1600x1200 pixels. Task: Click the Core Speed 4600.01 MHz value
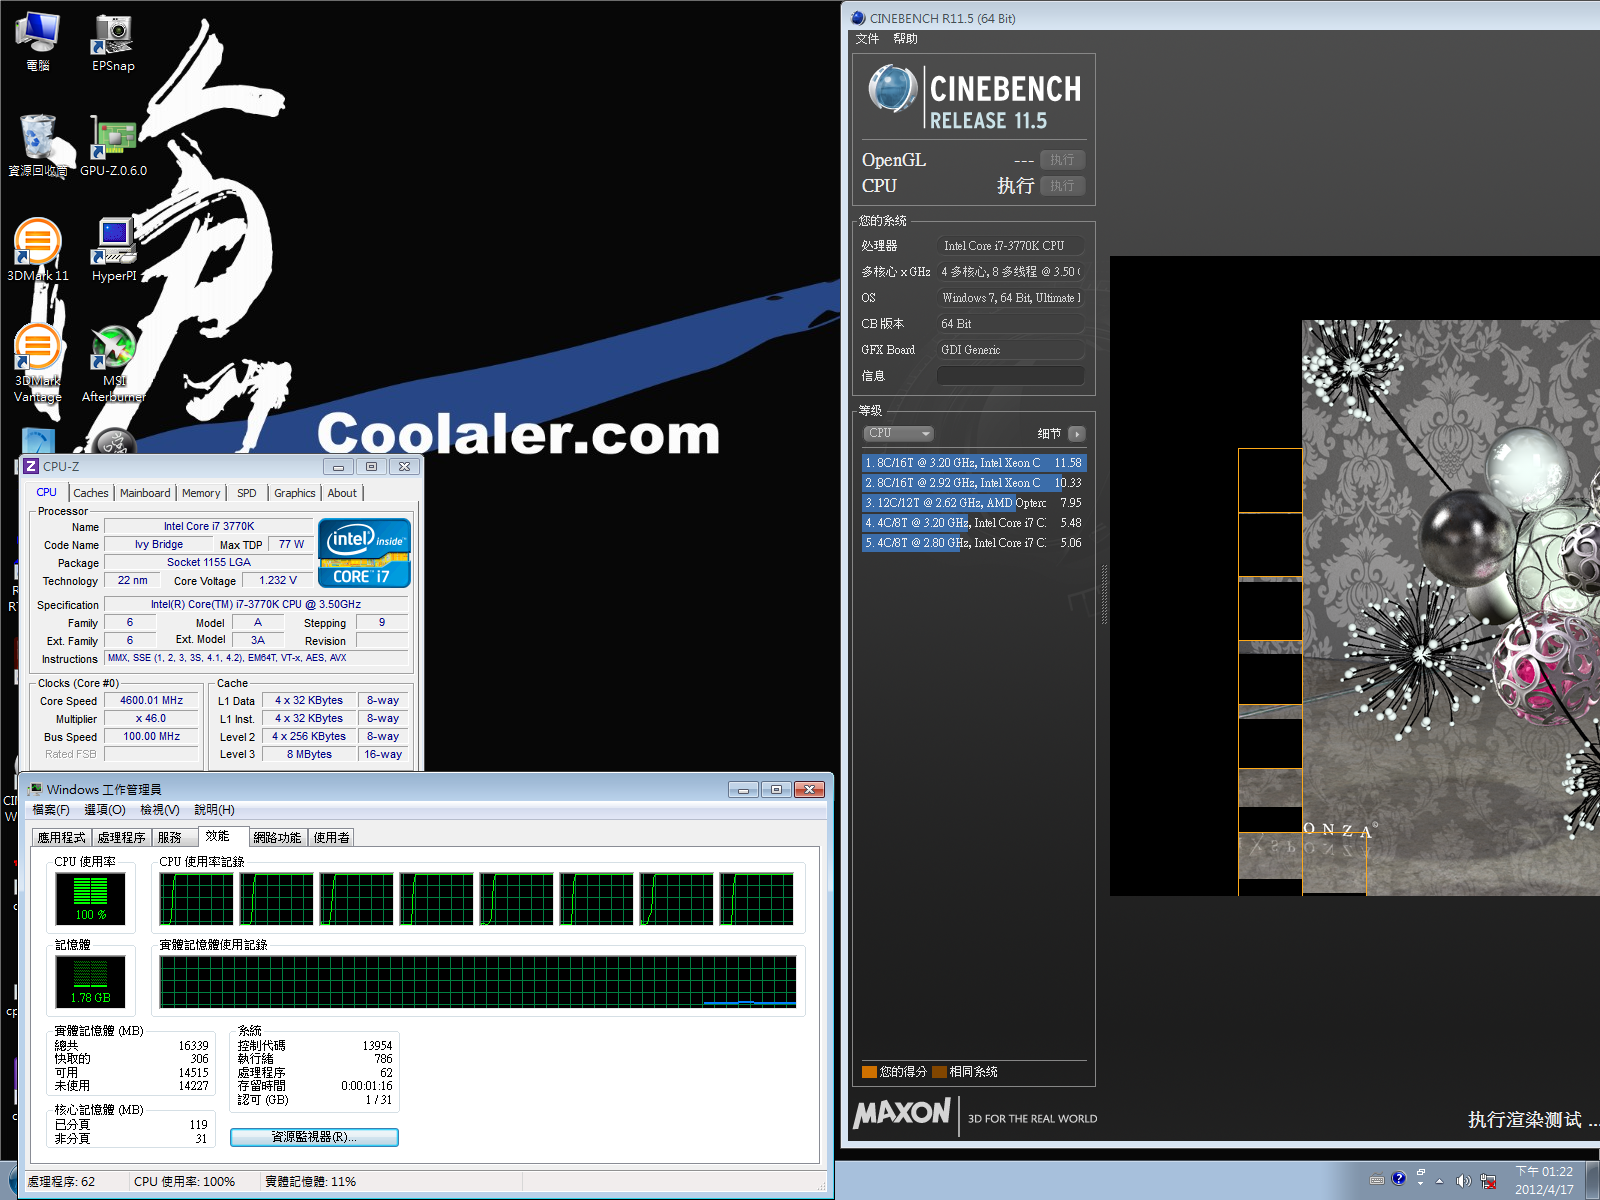(x=152, y=701)
